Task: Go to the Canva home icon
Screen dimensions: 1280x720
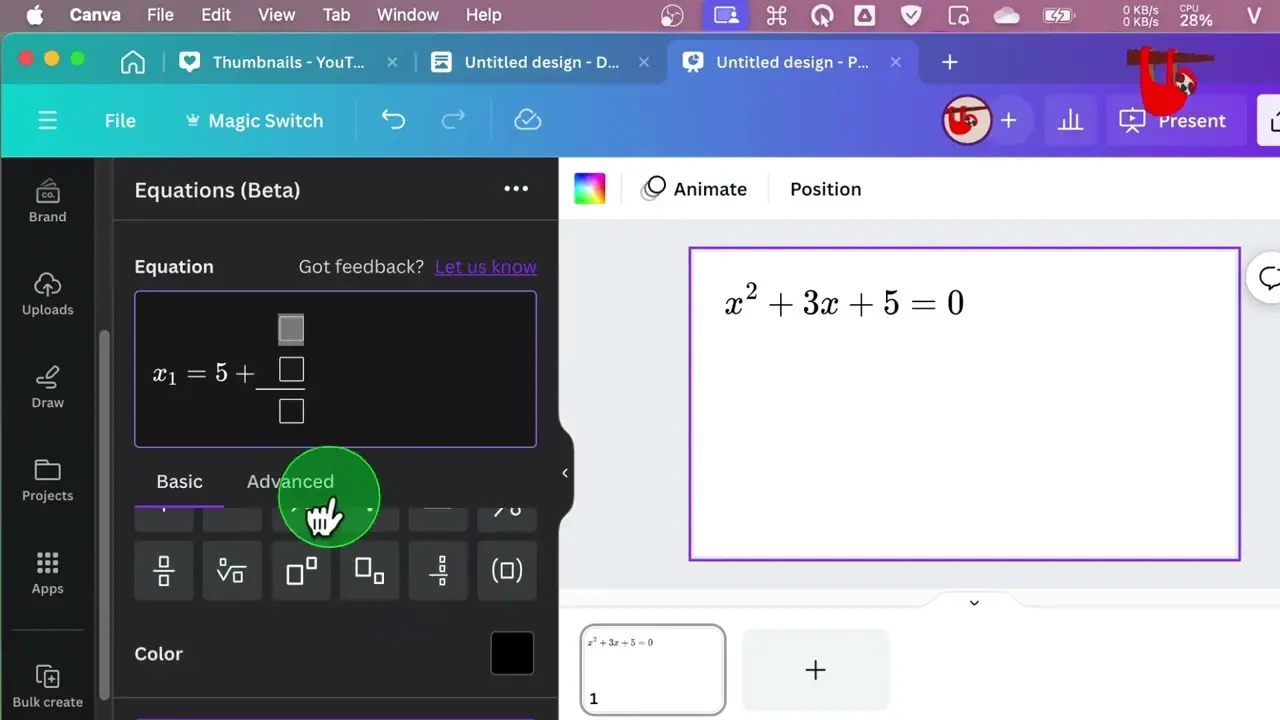Action: 132,62
